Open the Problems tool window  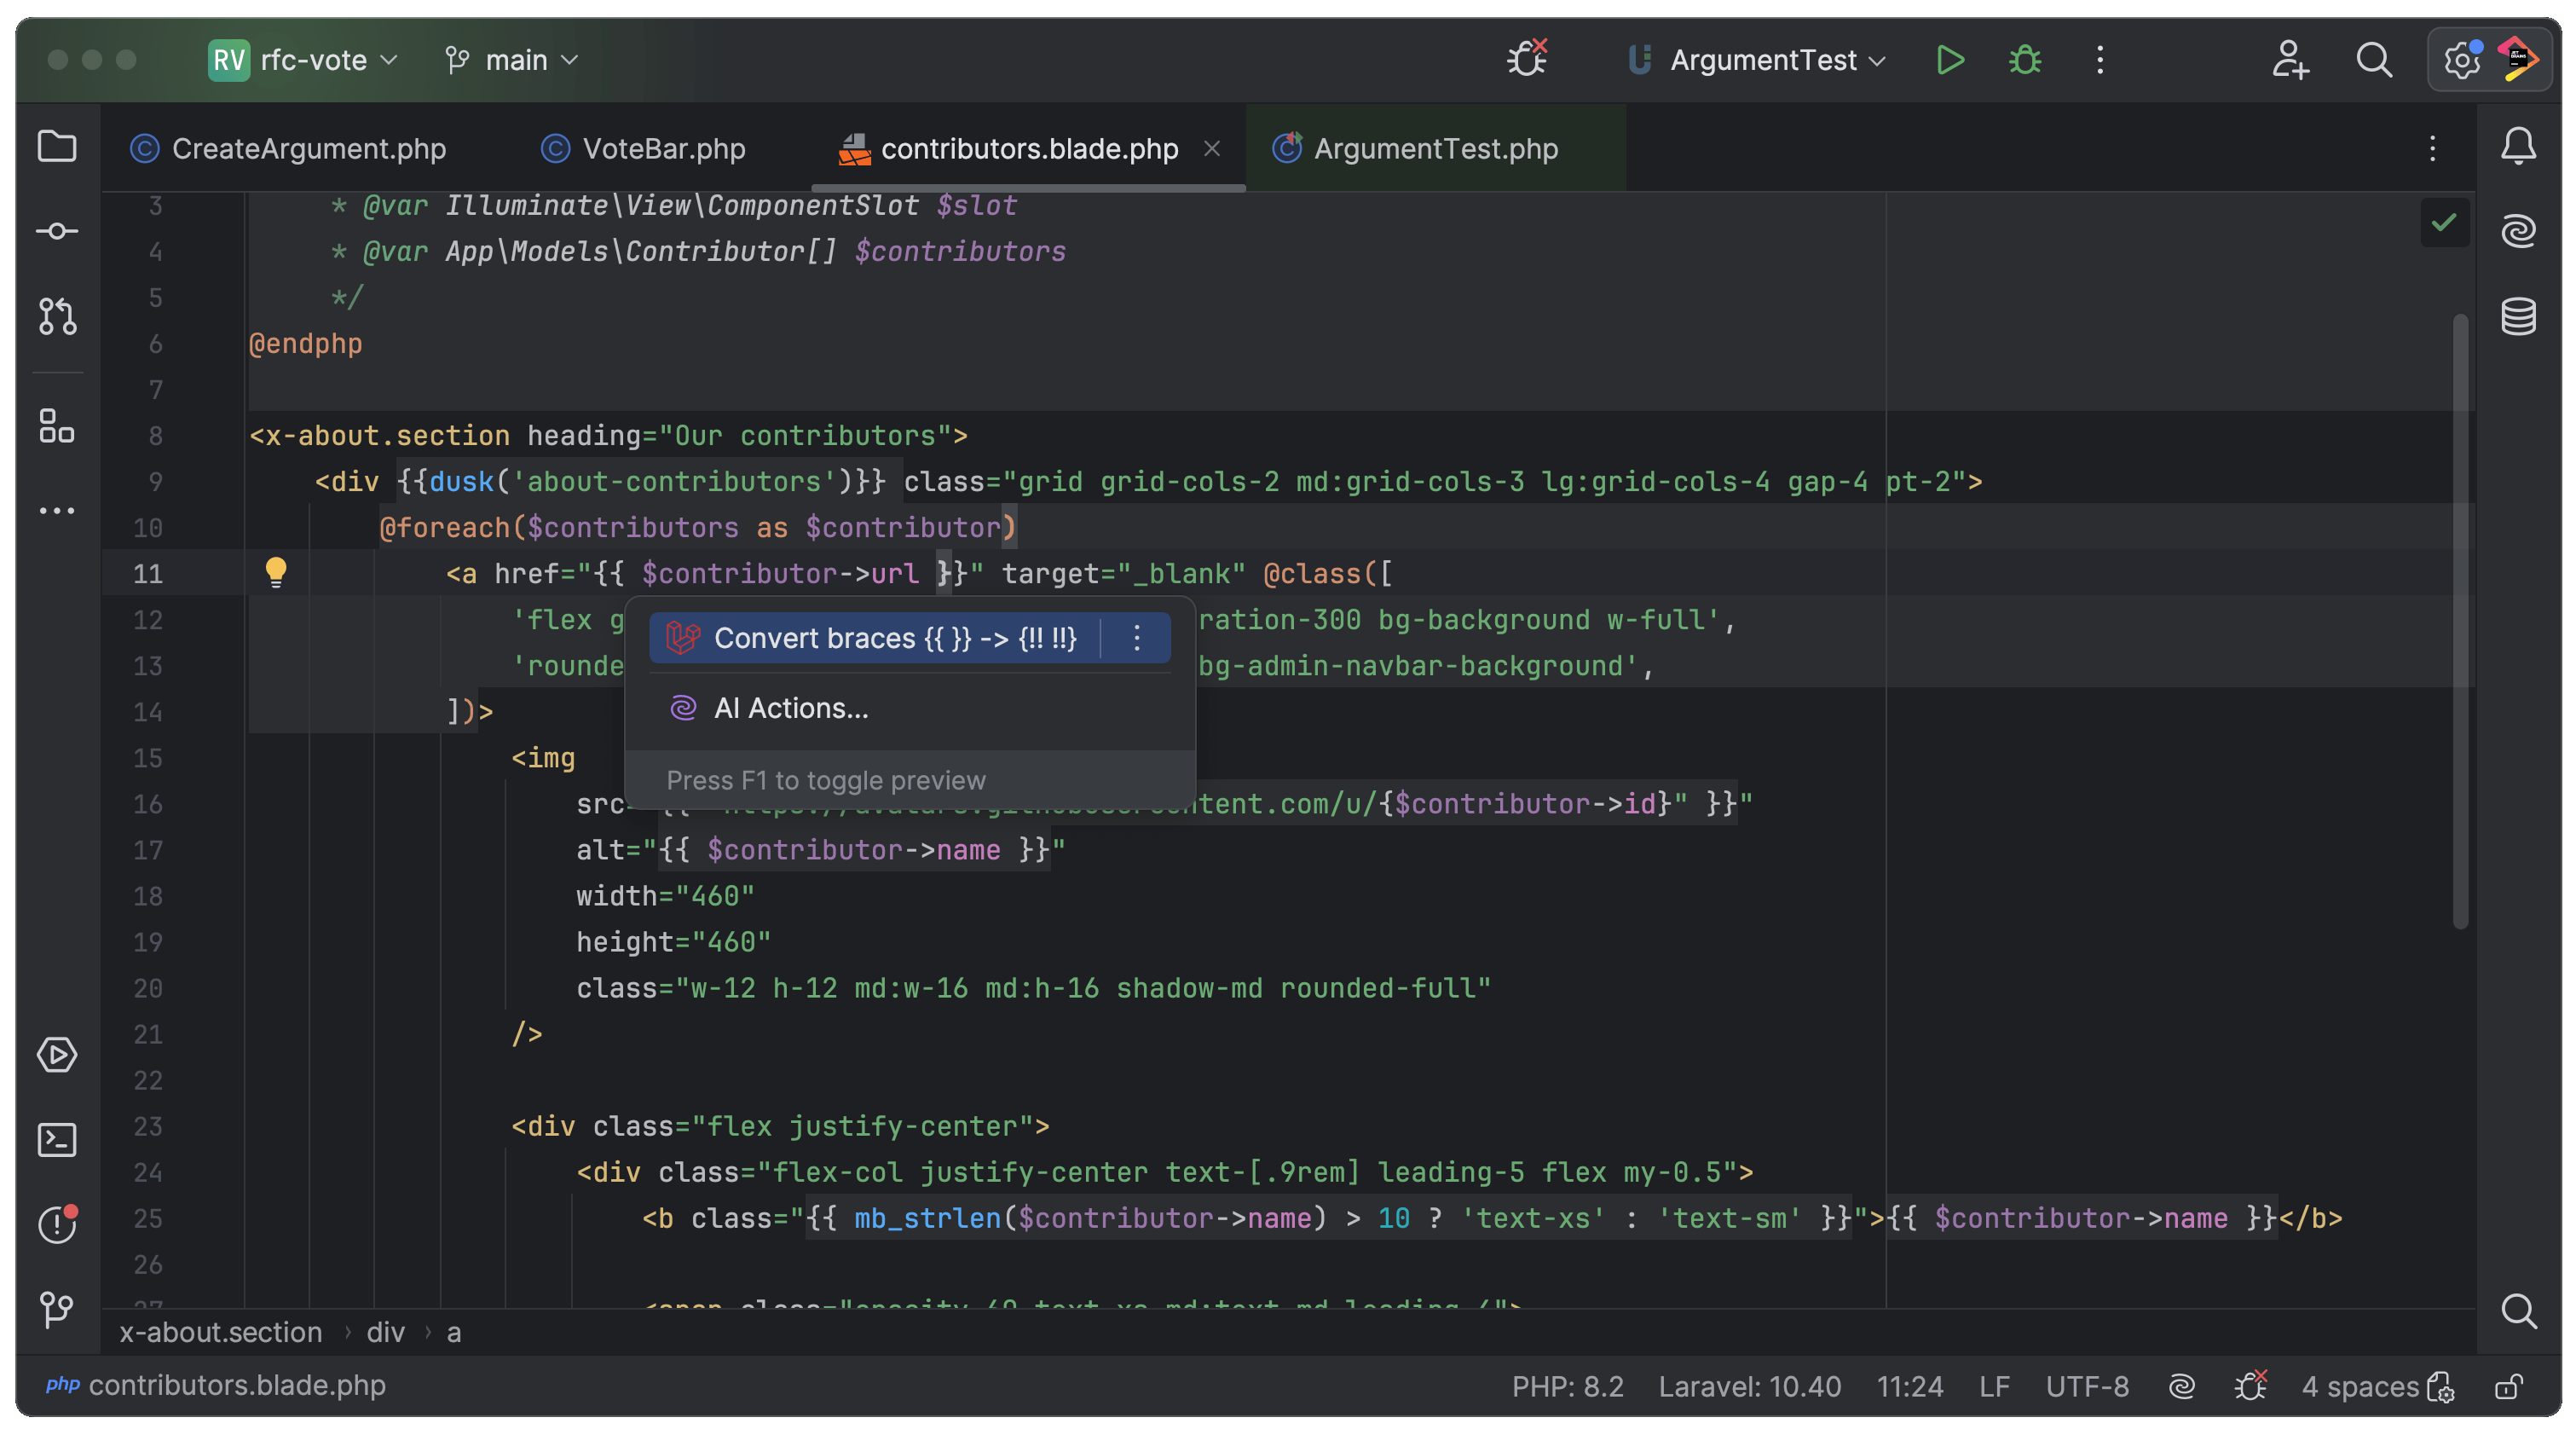56,1224
